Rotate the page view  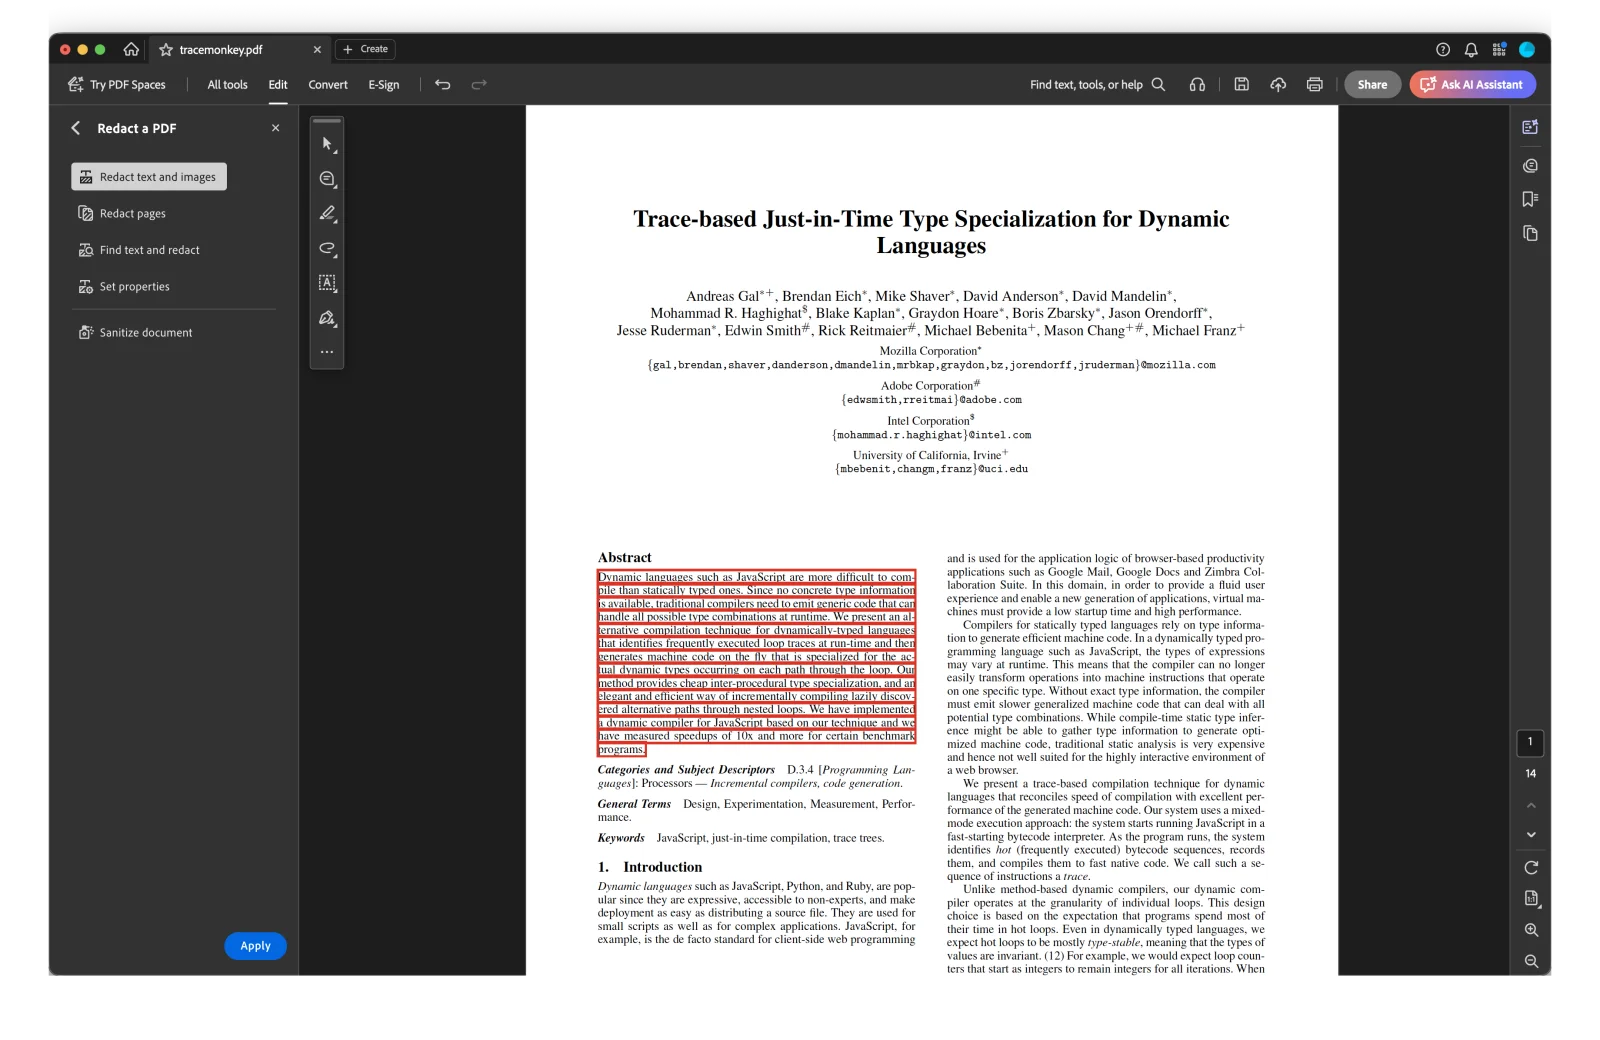[x=1531, y=868]
